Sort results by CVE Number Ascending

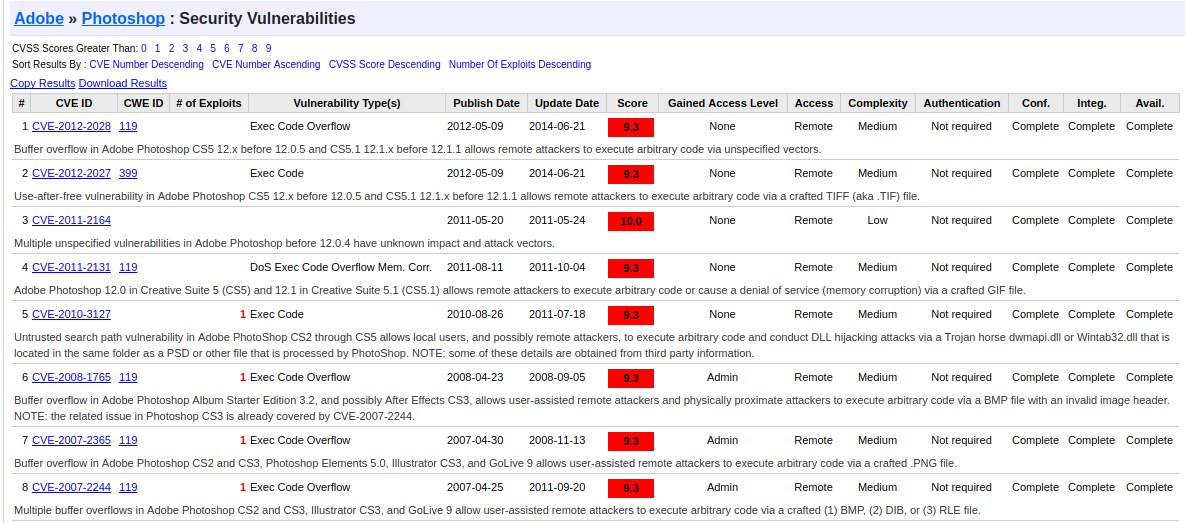[x=266, y=64]
